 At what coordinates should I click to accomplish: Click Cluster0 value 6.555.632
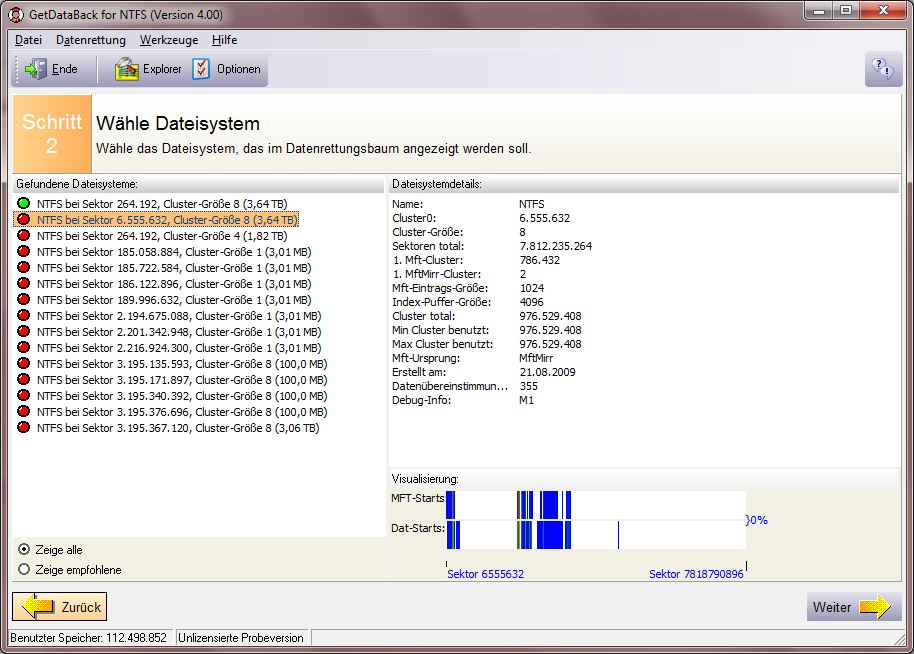[544, 218]
